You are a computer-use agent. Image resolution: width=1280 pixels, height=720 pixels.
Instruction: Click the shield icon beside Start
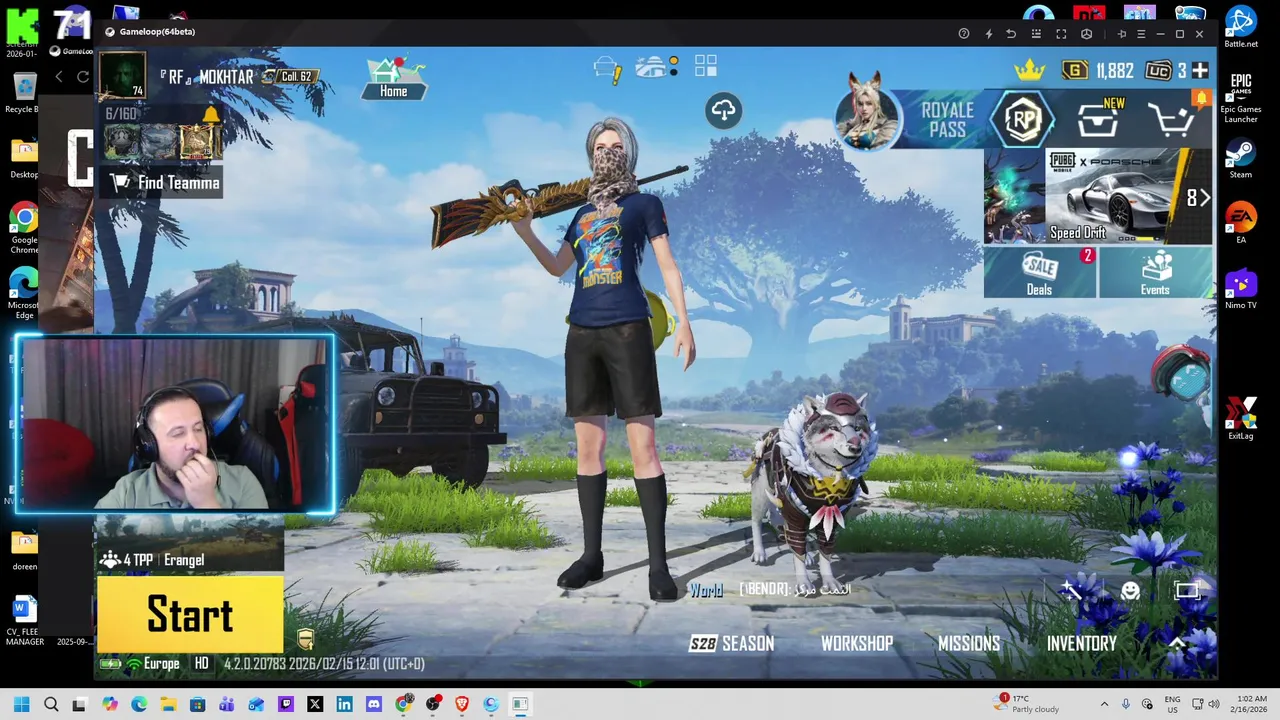pyautogui.click(x=306, y=639)
